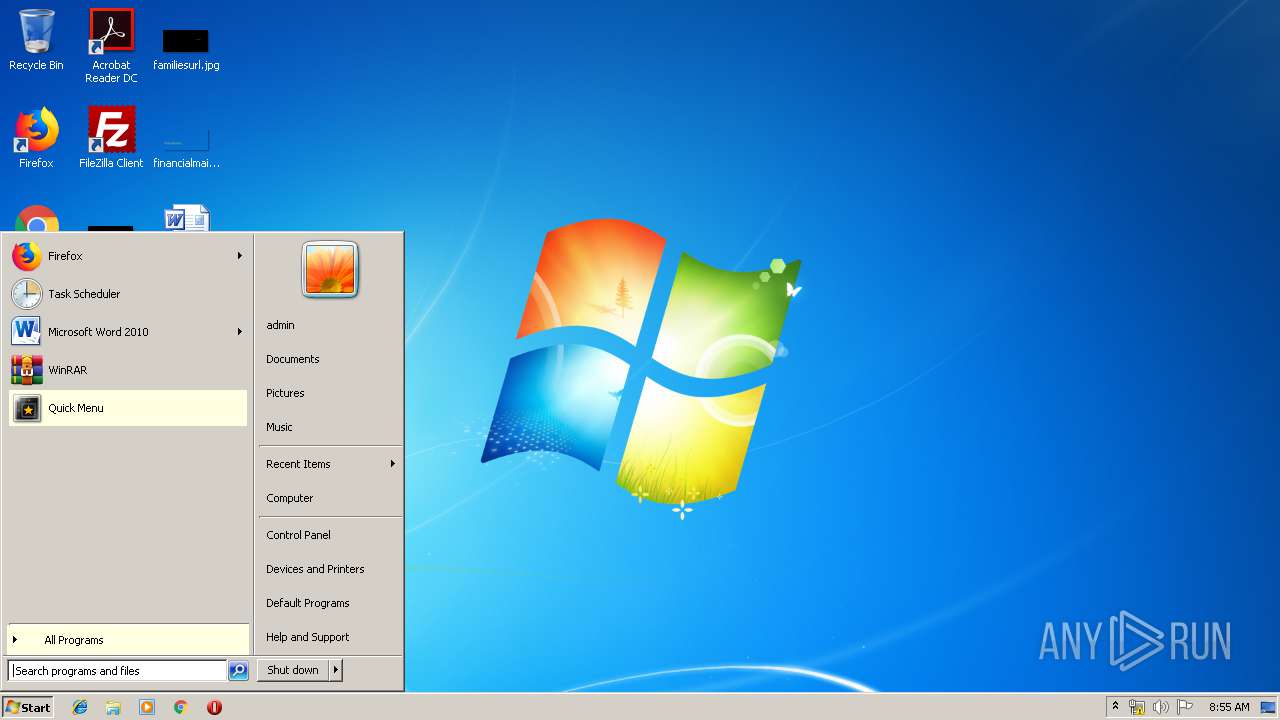This screenshot has height=720, width=1280.
Task: Open the Action Center flag icon
Action: [x=1185, y=707]
